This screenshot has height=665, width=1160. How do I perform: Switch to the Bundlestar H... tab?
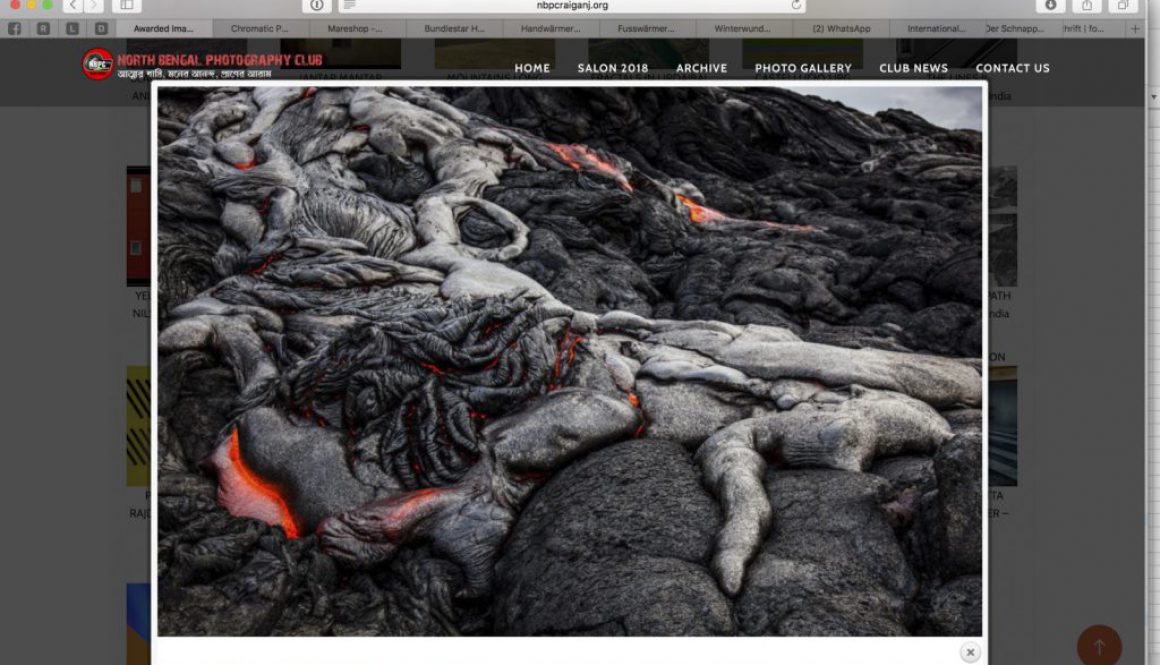454,29
